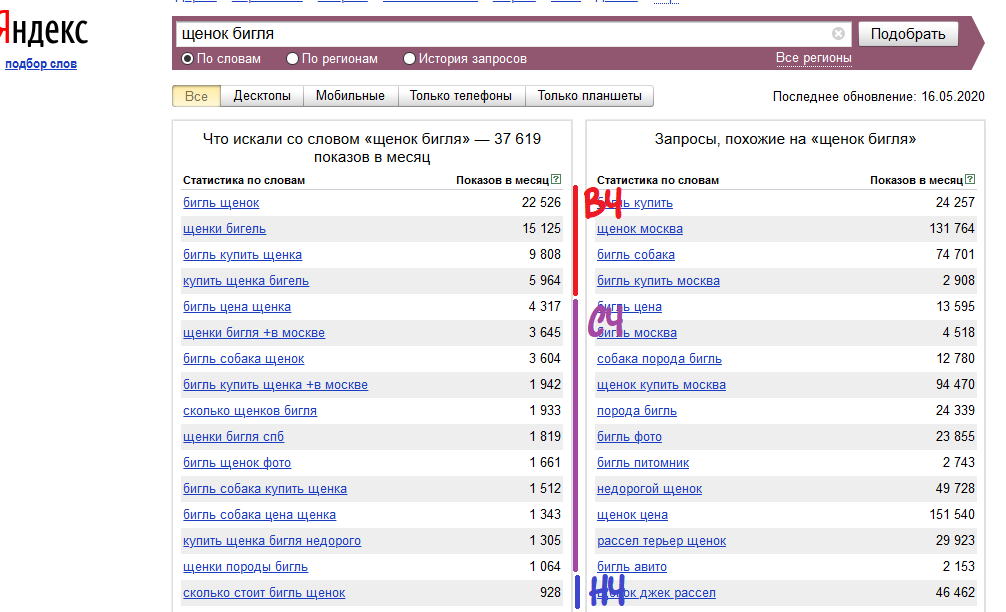Click the "бигль щенок" keyword link

pyautogui.click(x=221, y=203)
